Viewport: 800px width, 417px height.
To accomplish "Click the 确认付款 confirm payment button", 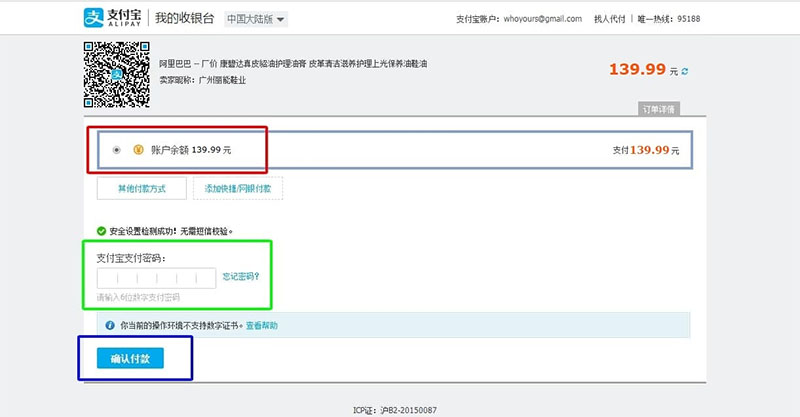I will coord(130,358).
